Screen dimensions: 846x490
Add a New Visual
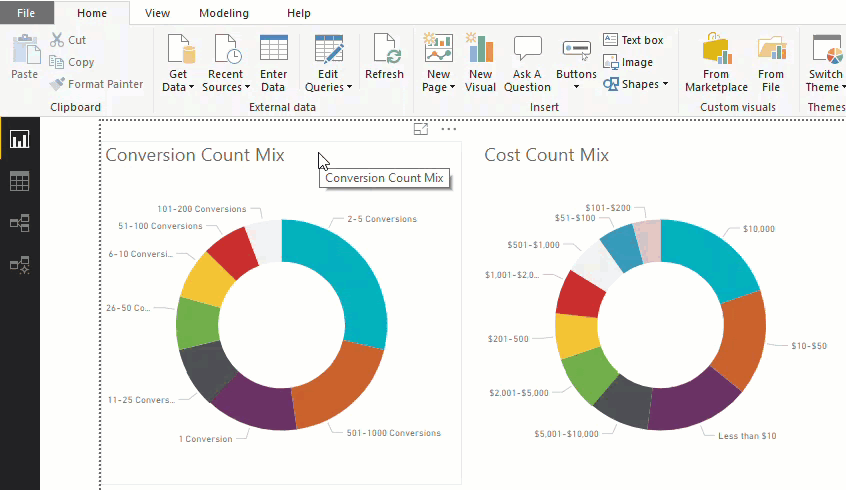click(480, 50)
